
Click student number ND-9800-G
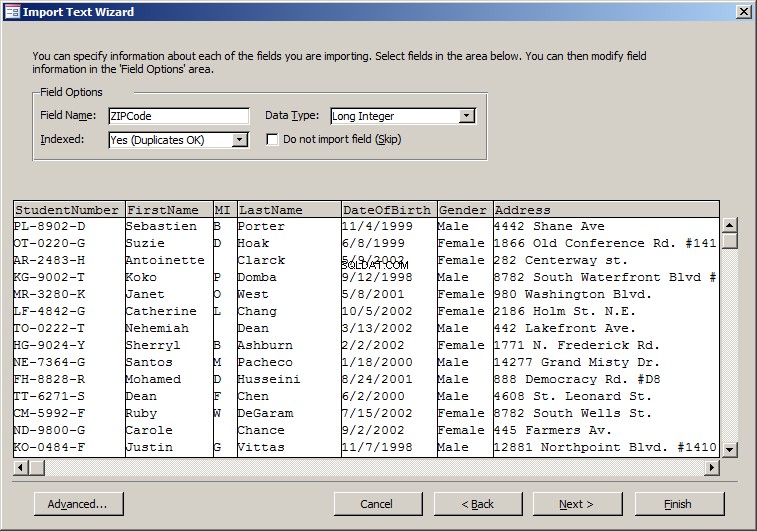point(50,430)
